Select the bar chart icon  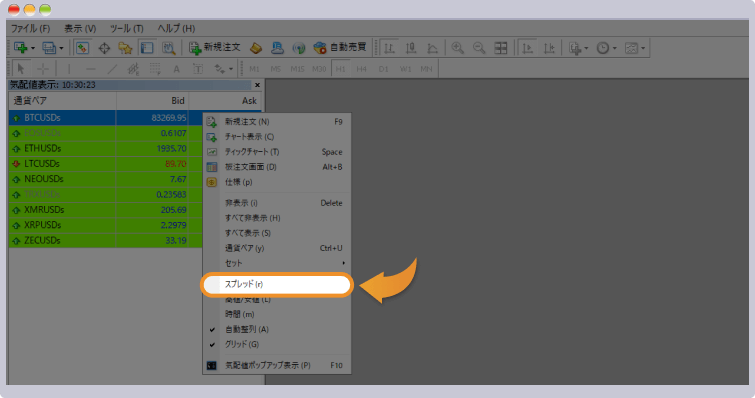pos(389,48)
